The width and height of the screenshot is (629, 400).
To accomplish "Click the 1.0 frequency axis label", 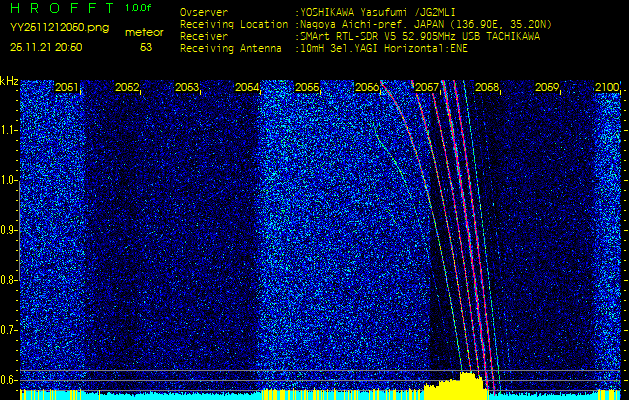I will [x=9, y=180].
